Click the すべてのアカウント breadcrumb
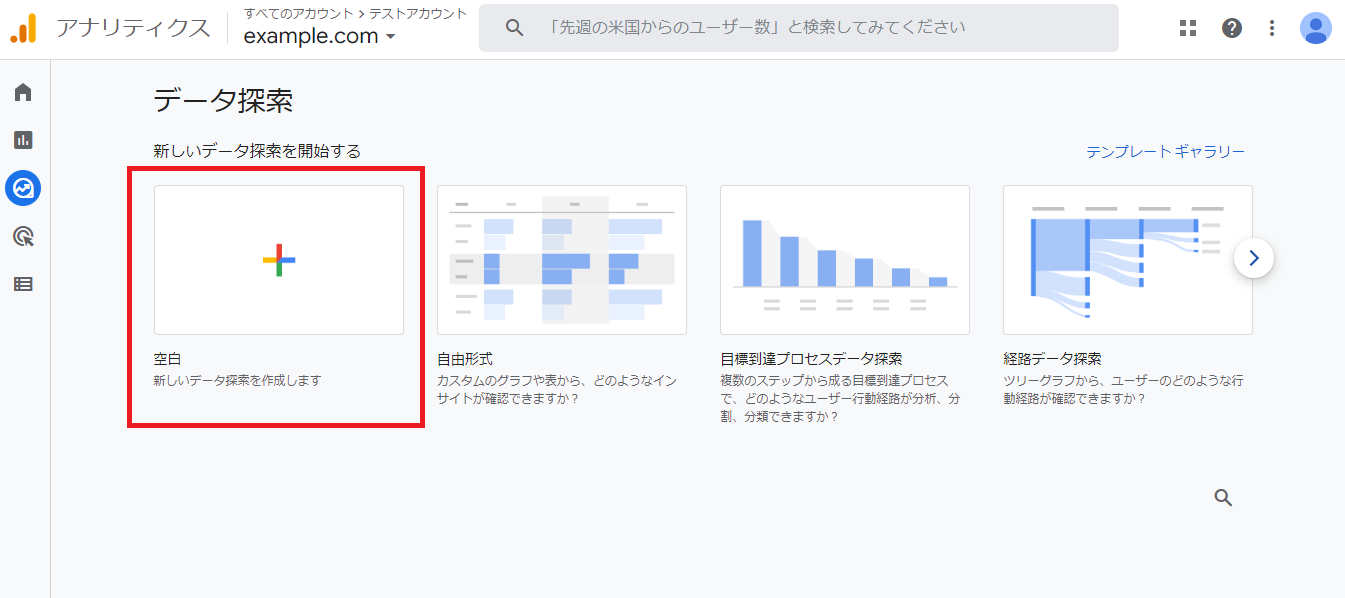The width and height of the screenshot is (1345, 598). (300, 13)
